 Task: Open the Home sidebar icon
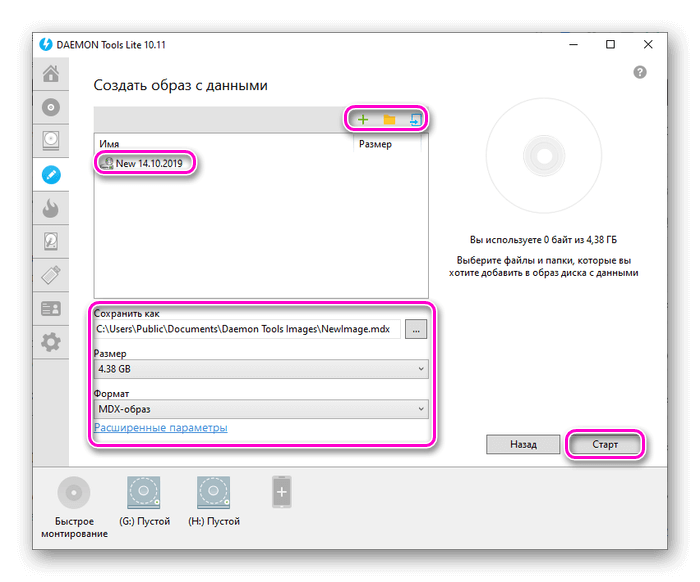pos(51,74)
